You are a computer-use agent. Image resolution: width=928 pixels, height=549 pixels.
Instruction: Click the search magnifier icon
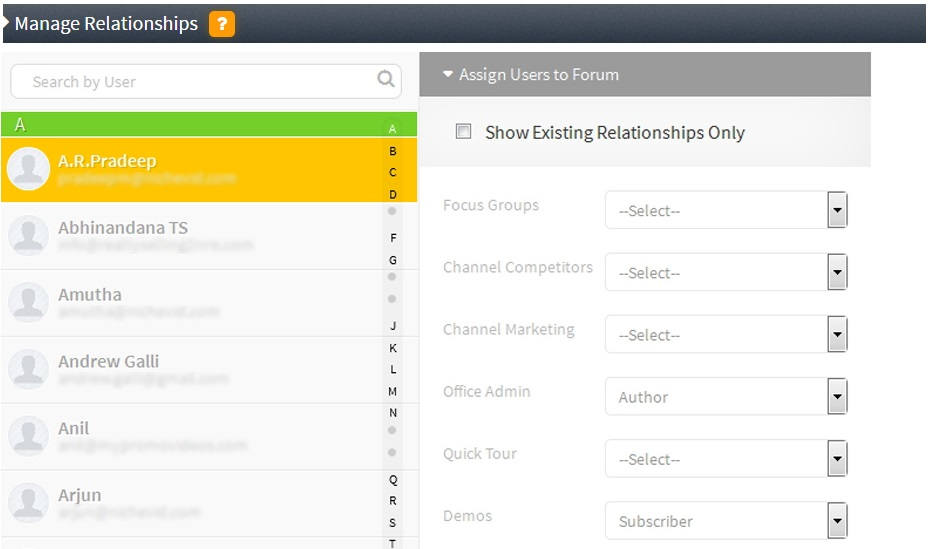tap(386, 80)
